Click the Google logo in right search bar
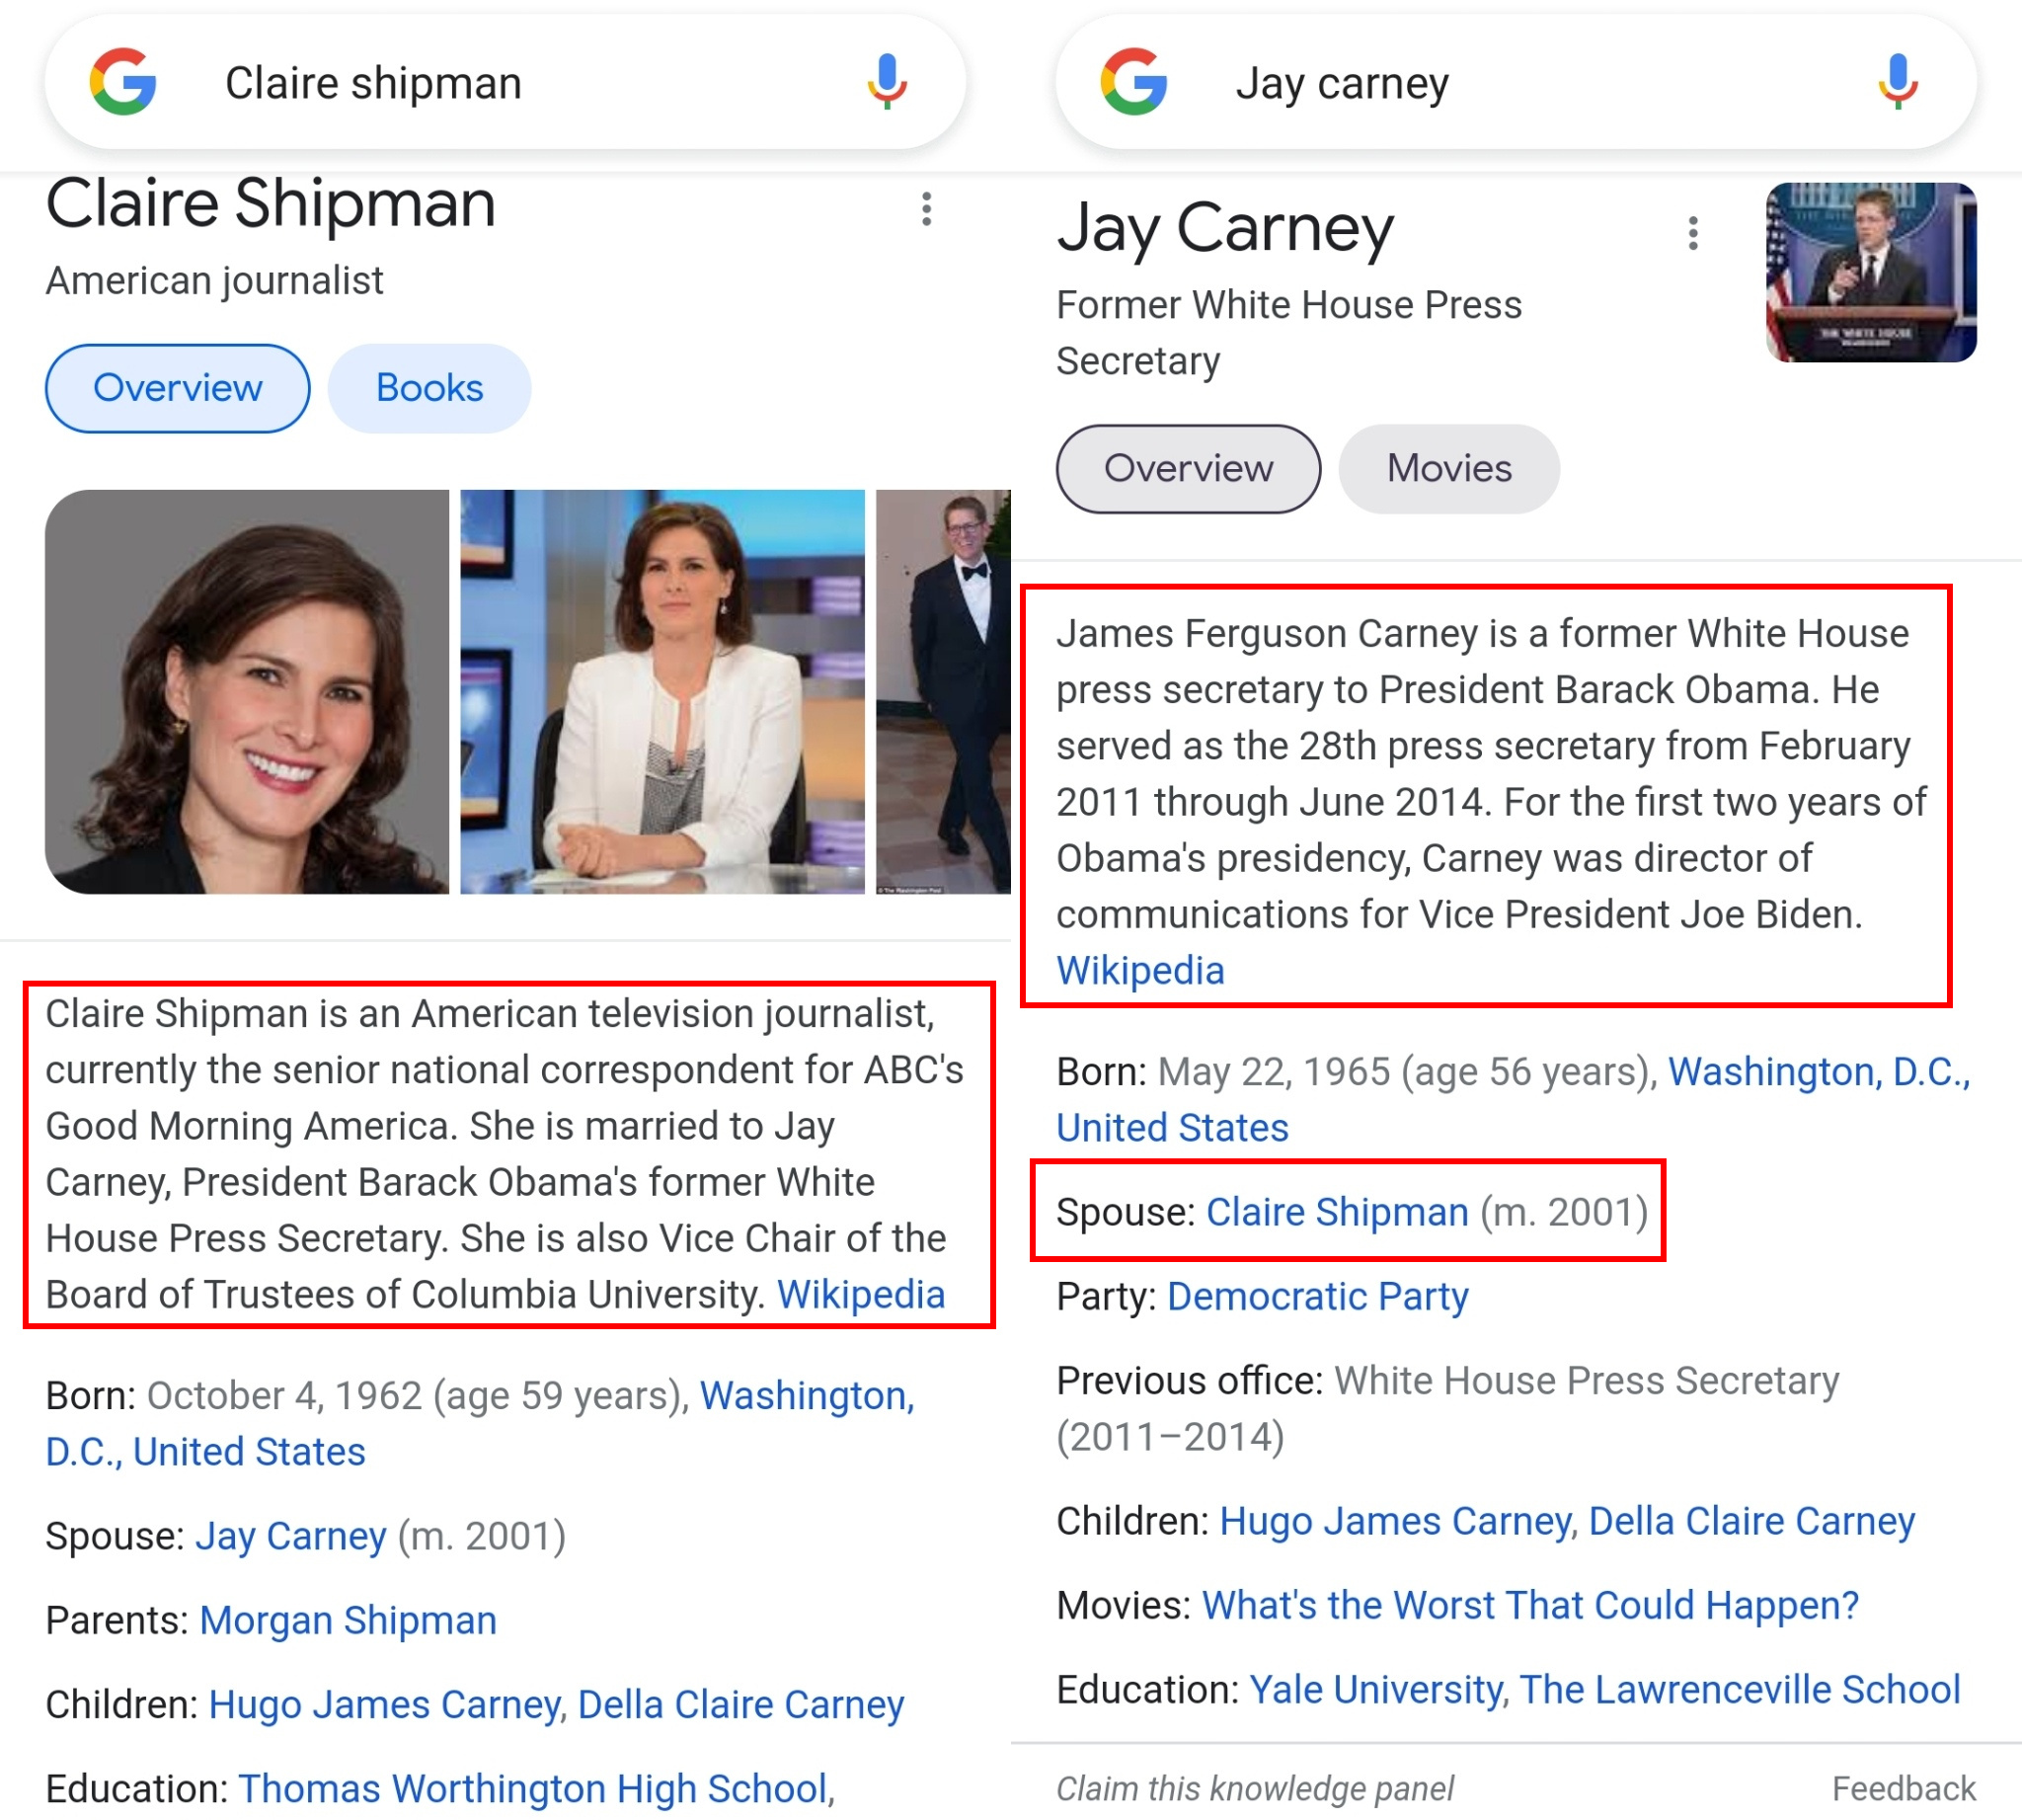 click(x=1134, y=82)
